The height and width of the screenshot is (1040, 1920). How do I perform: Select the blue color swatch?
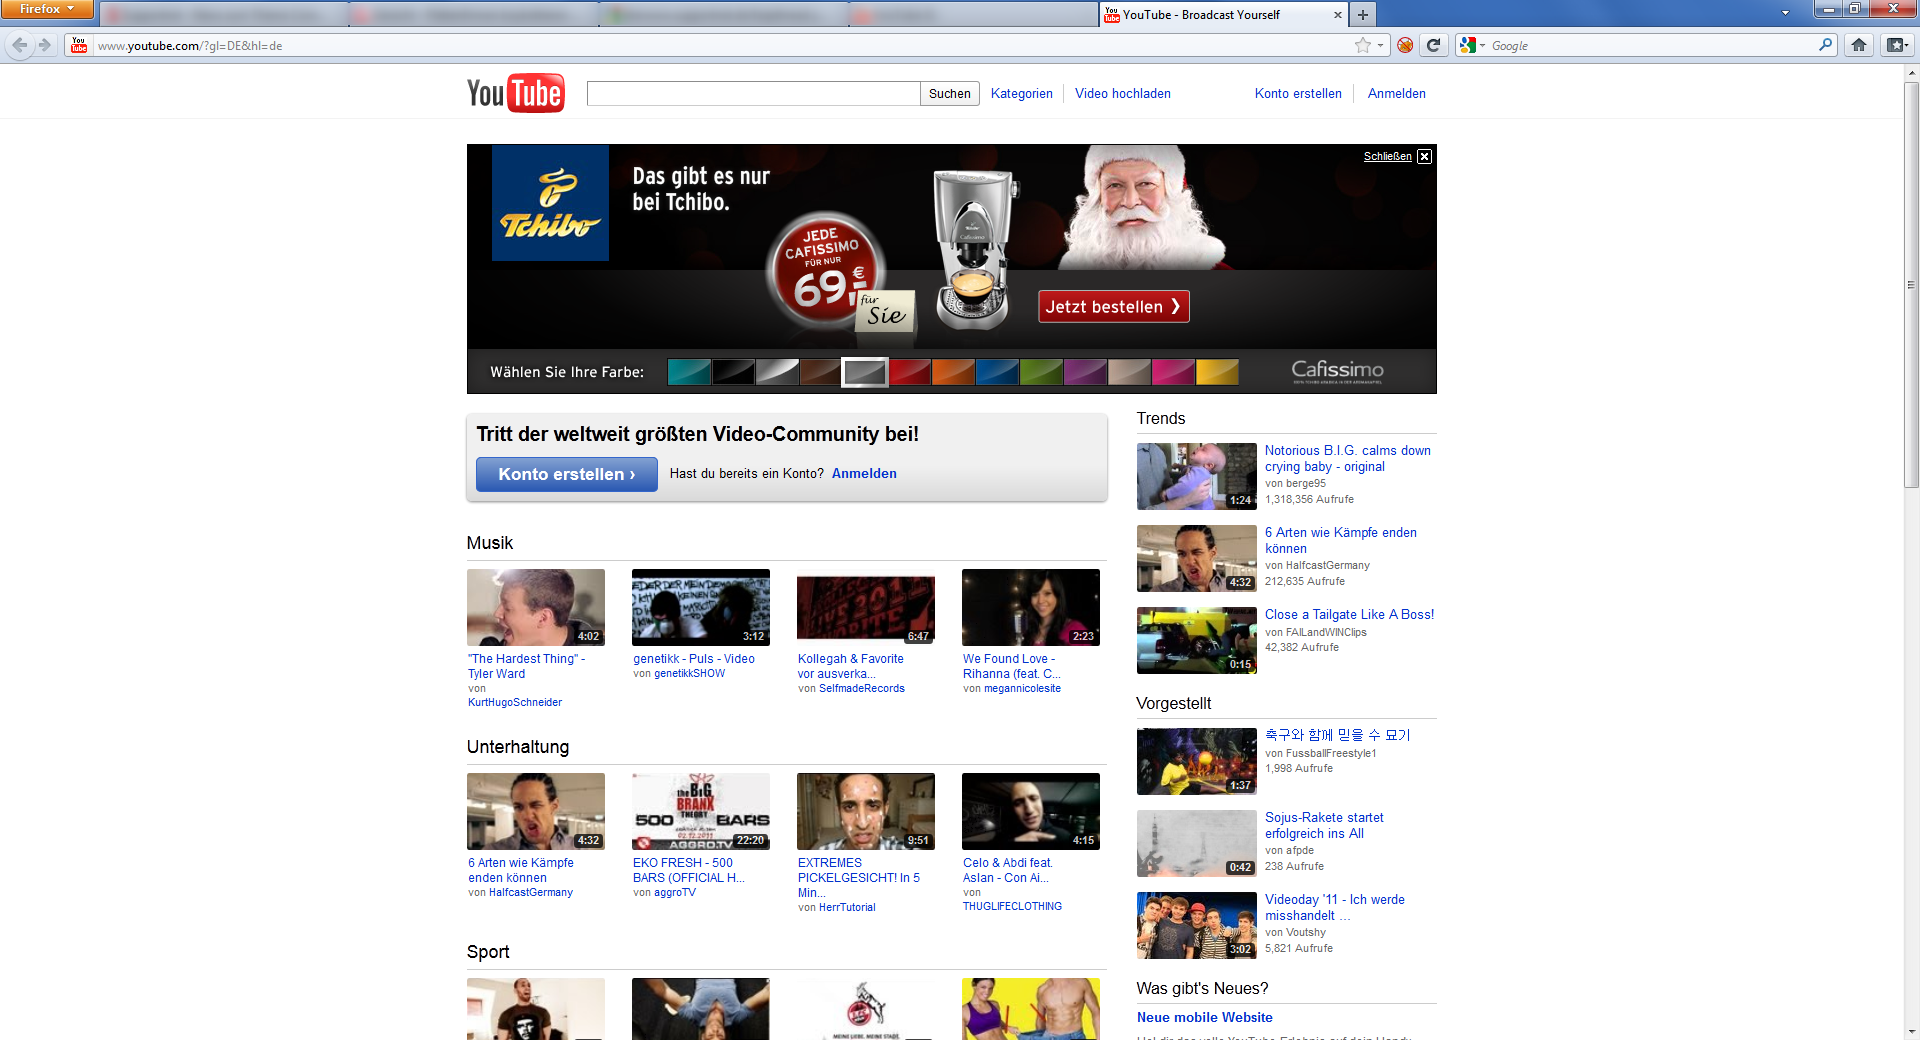click(x=996, y=372)
